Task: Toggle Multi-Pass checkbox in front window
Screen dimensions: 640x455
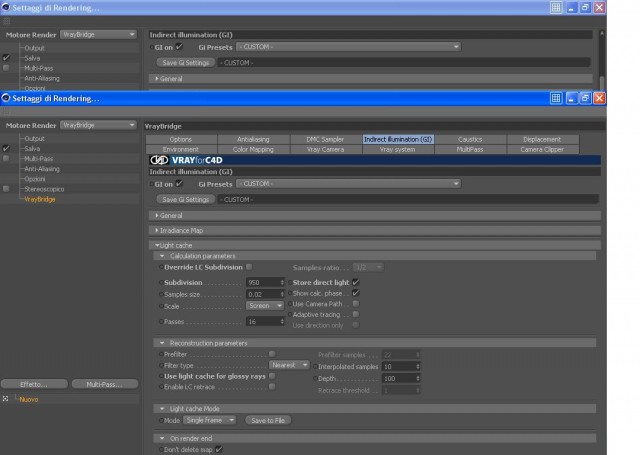Action: [6, 158]
